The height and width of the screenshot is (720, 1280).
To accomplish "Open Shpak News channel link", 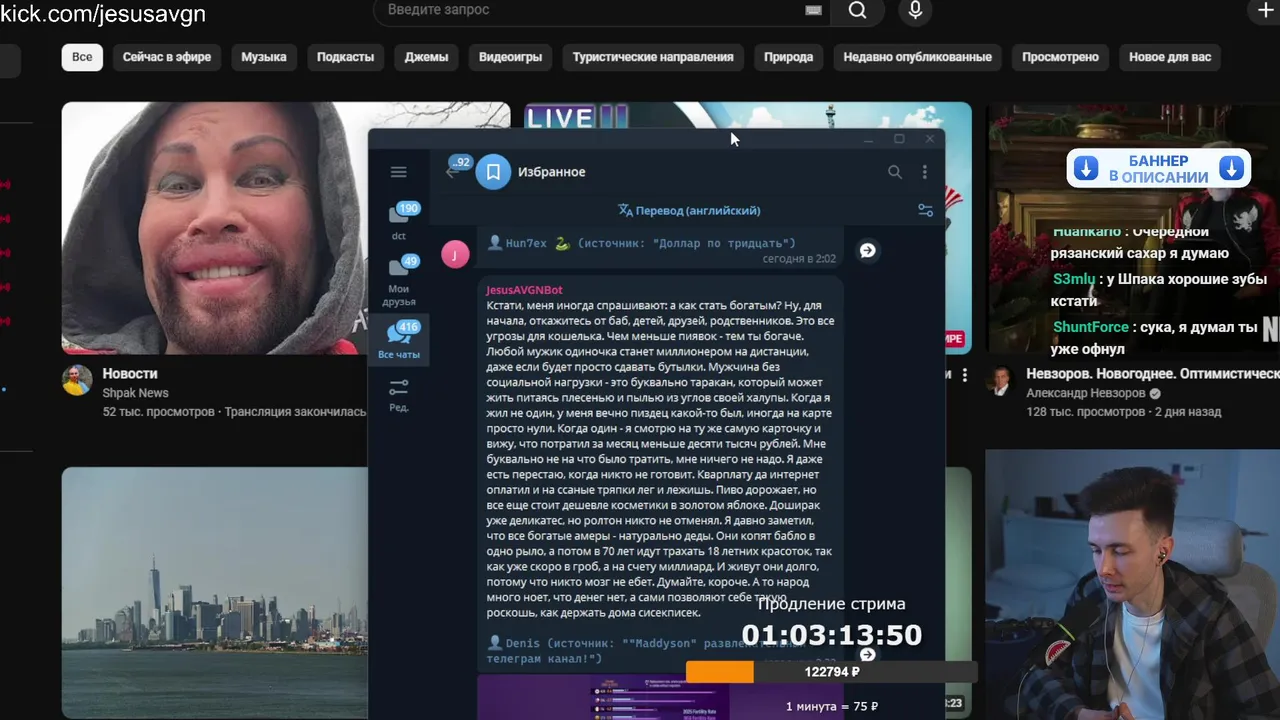I will 135,393.
